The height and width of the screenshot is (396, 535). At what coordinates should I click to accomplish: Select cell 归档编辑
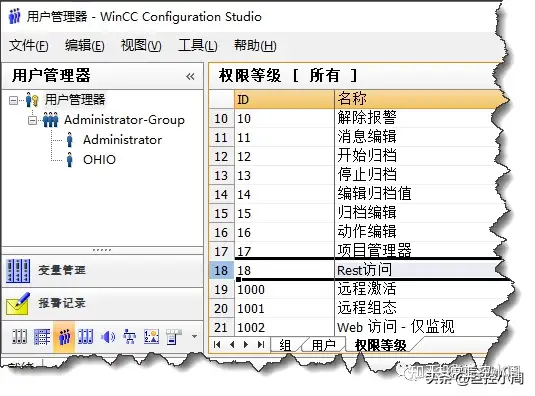420,214
